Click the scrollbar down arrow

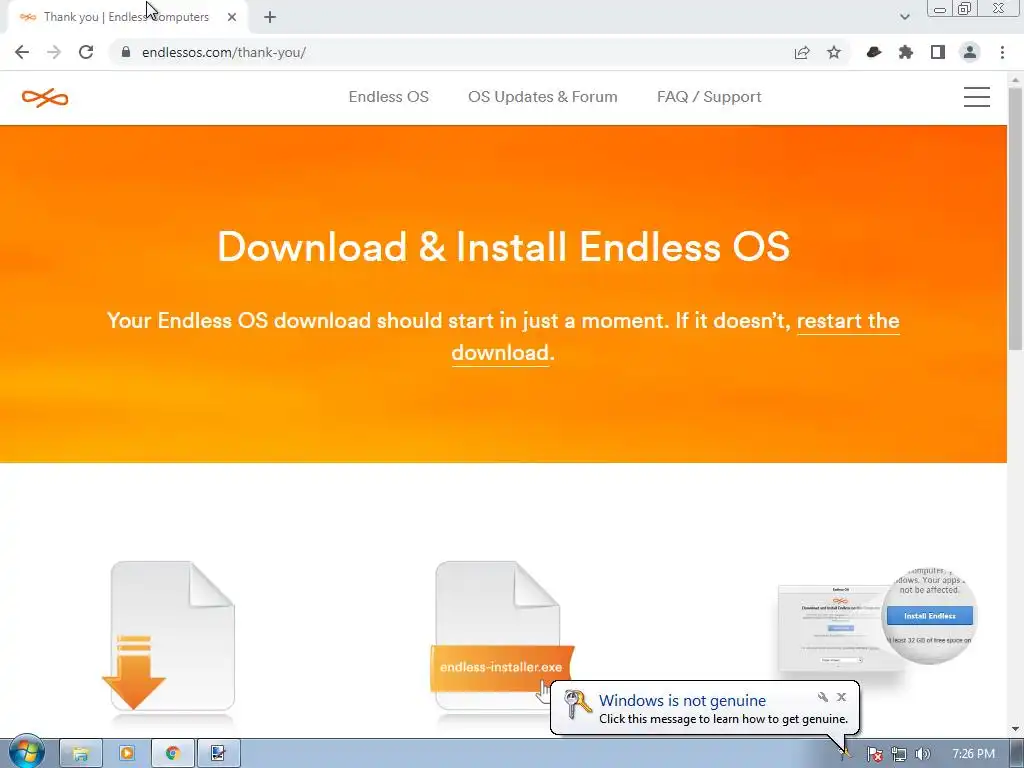click(1015, 729)
